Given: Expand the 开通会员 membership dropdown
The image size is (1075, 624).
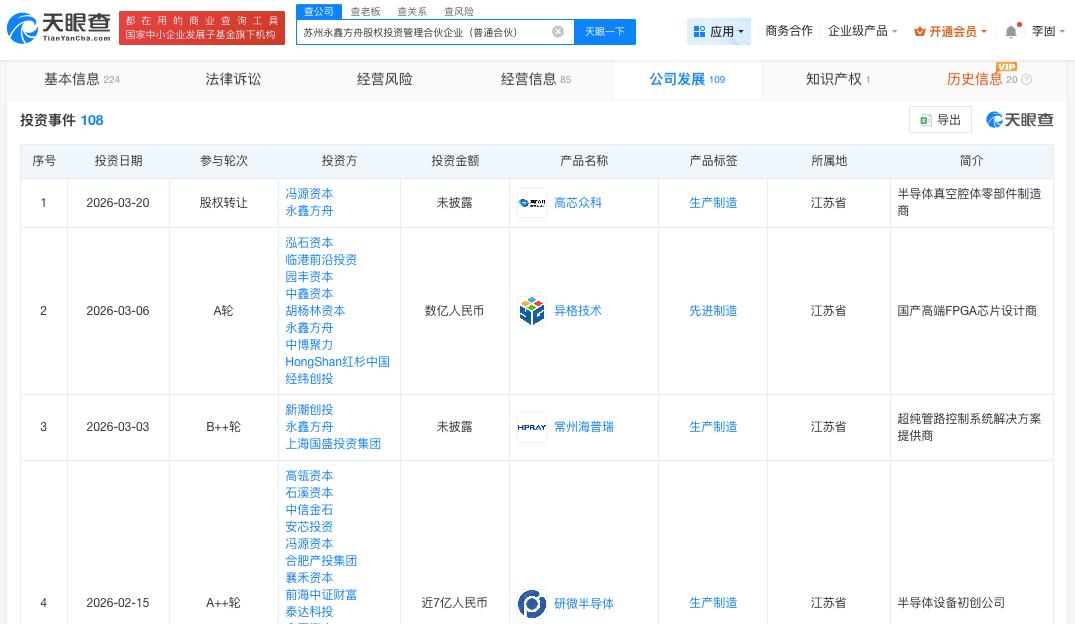Looking at the screenshot, I should point(950,32).
